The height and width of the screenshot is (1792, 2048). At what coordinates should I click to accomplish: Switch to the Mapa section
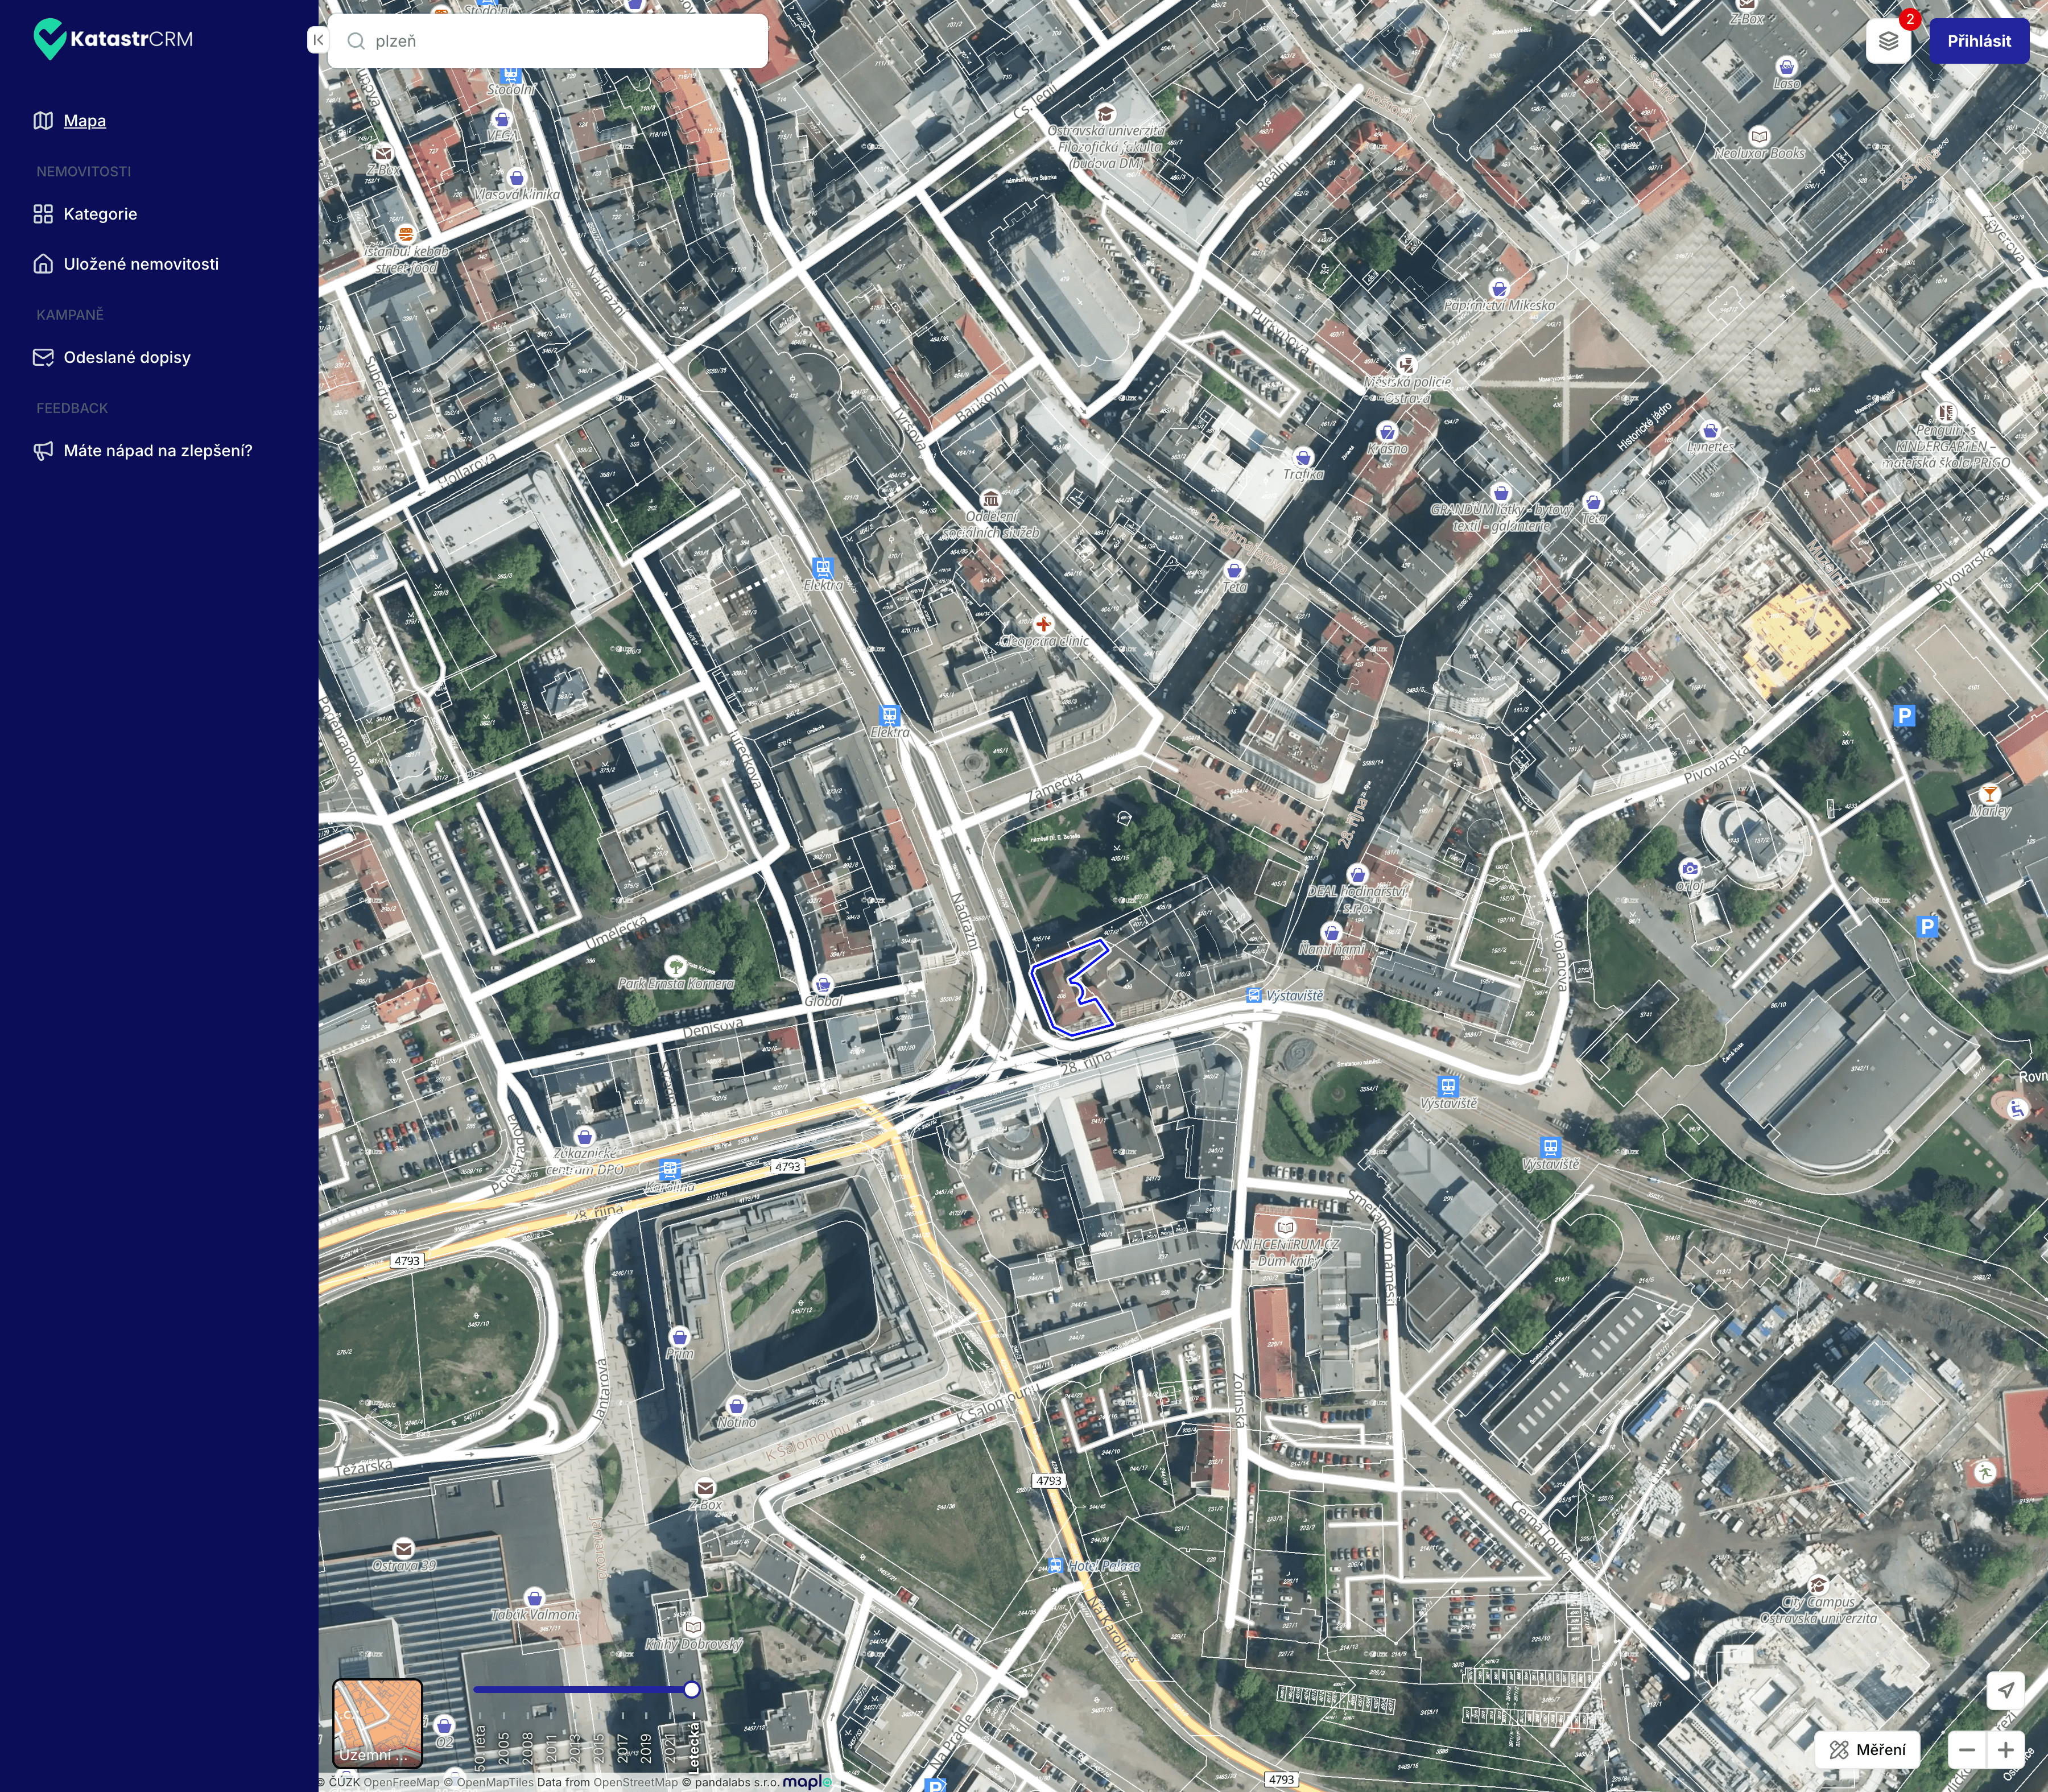[86, 120]
